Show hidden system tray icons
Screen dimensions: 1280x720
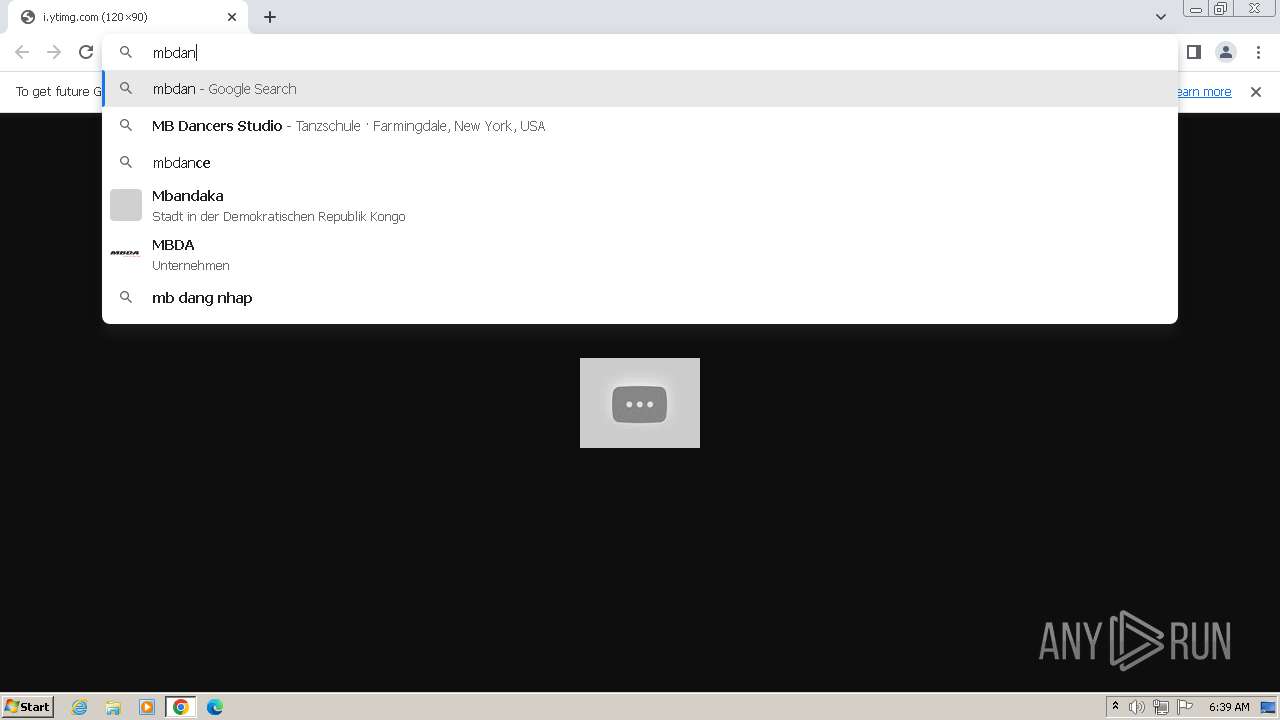pos(1115,707)
